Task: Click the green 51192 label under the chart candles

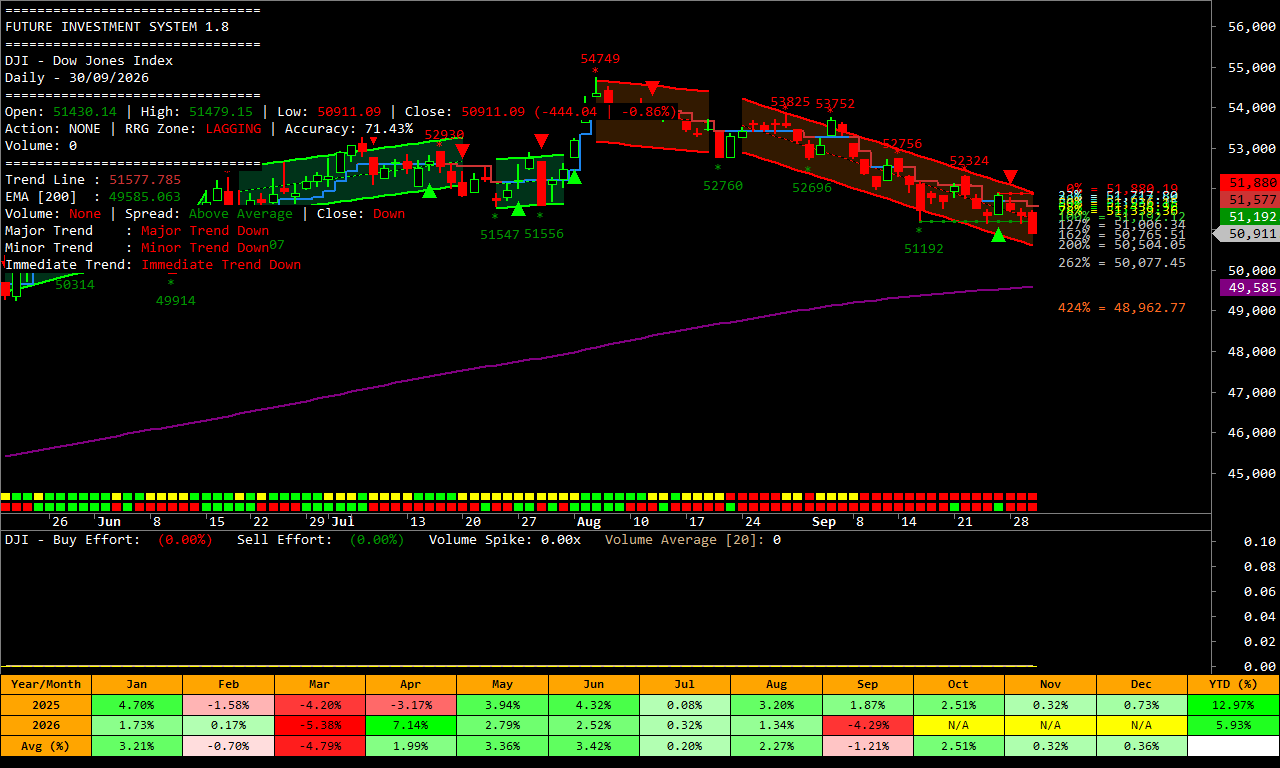Action: tap(924, 249)
